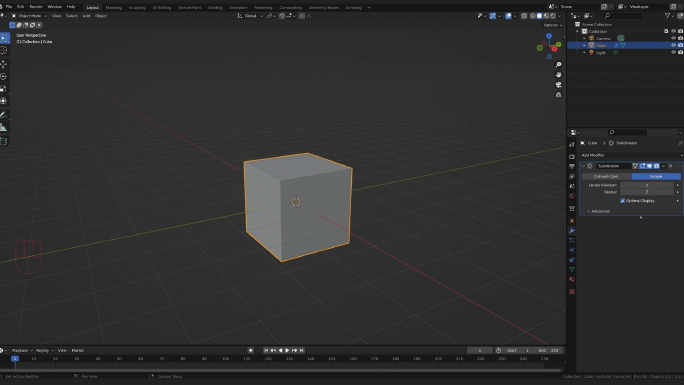Image resolution: width=684 pixels, height=385 pixels.
Task: Toggle the Optimal Display checkbox
Action: pos(622,201)
